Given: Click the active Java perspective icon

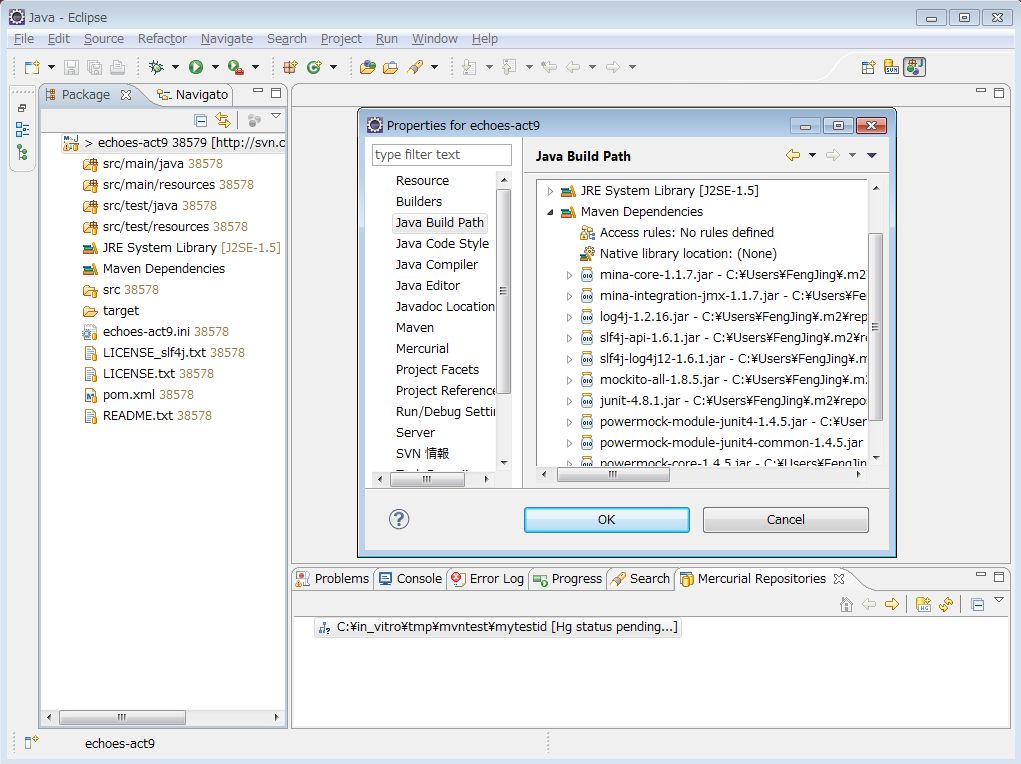Looking at the screenshot, I should pyautogui.click(x=914, y=67).
